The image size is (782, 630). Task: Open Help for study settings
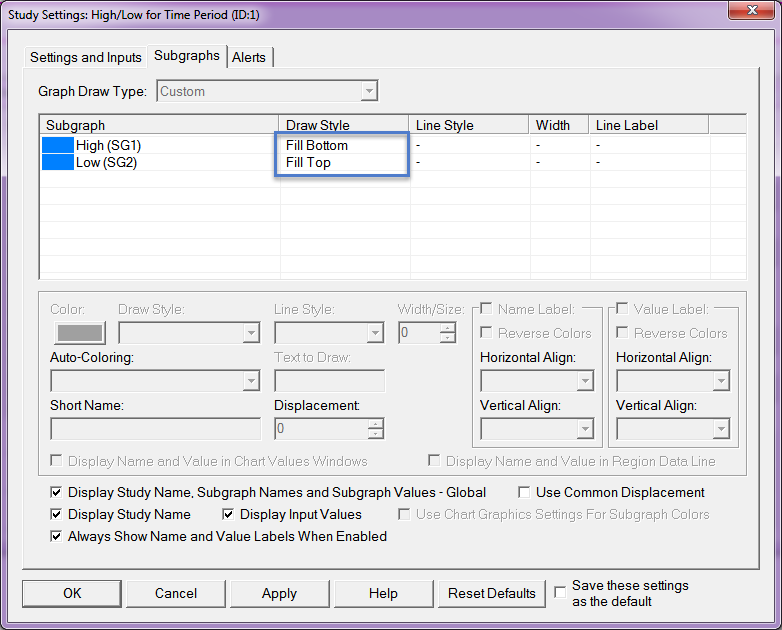[383, 593]
